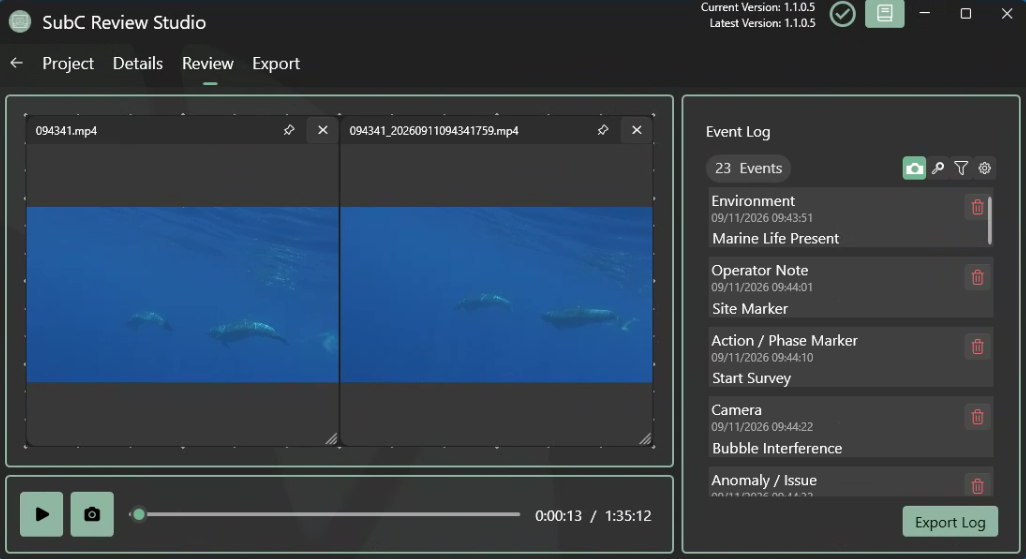
Task: Play the video
Action: click(41, 514)
